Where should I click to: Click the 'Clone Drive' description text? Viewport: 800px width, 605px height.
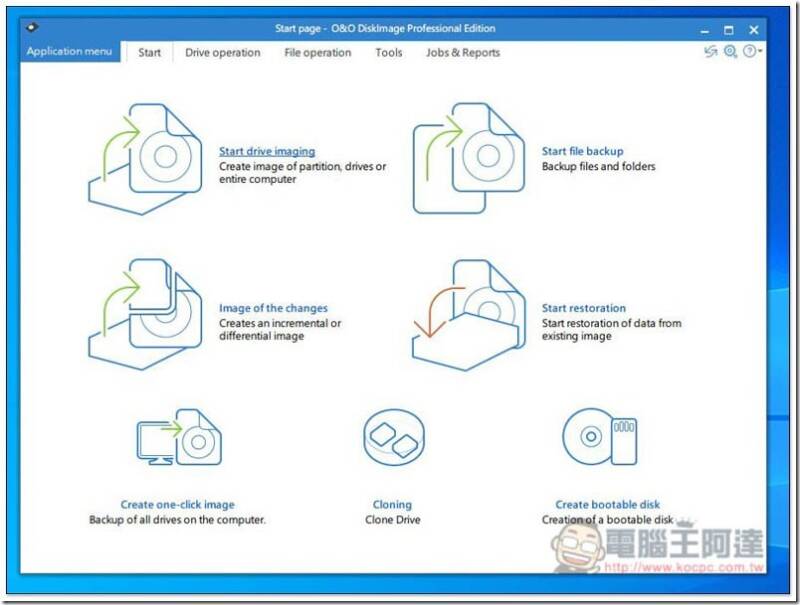pyautogui.click(x=393, y=520)
